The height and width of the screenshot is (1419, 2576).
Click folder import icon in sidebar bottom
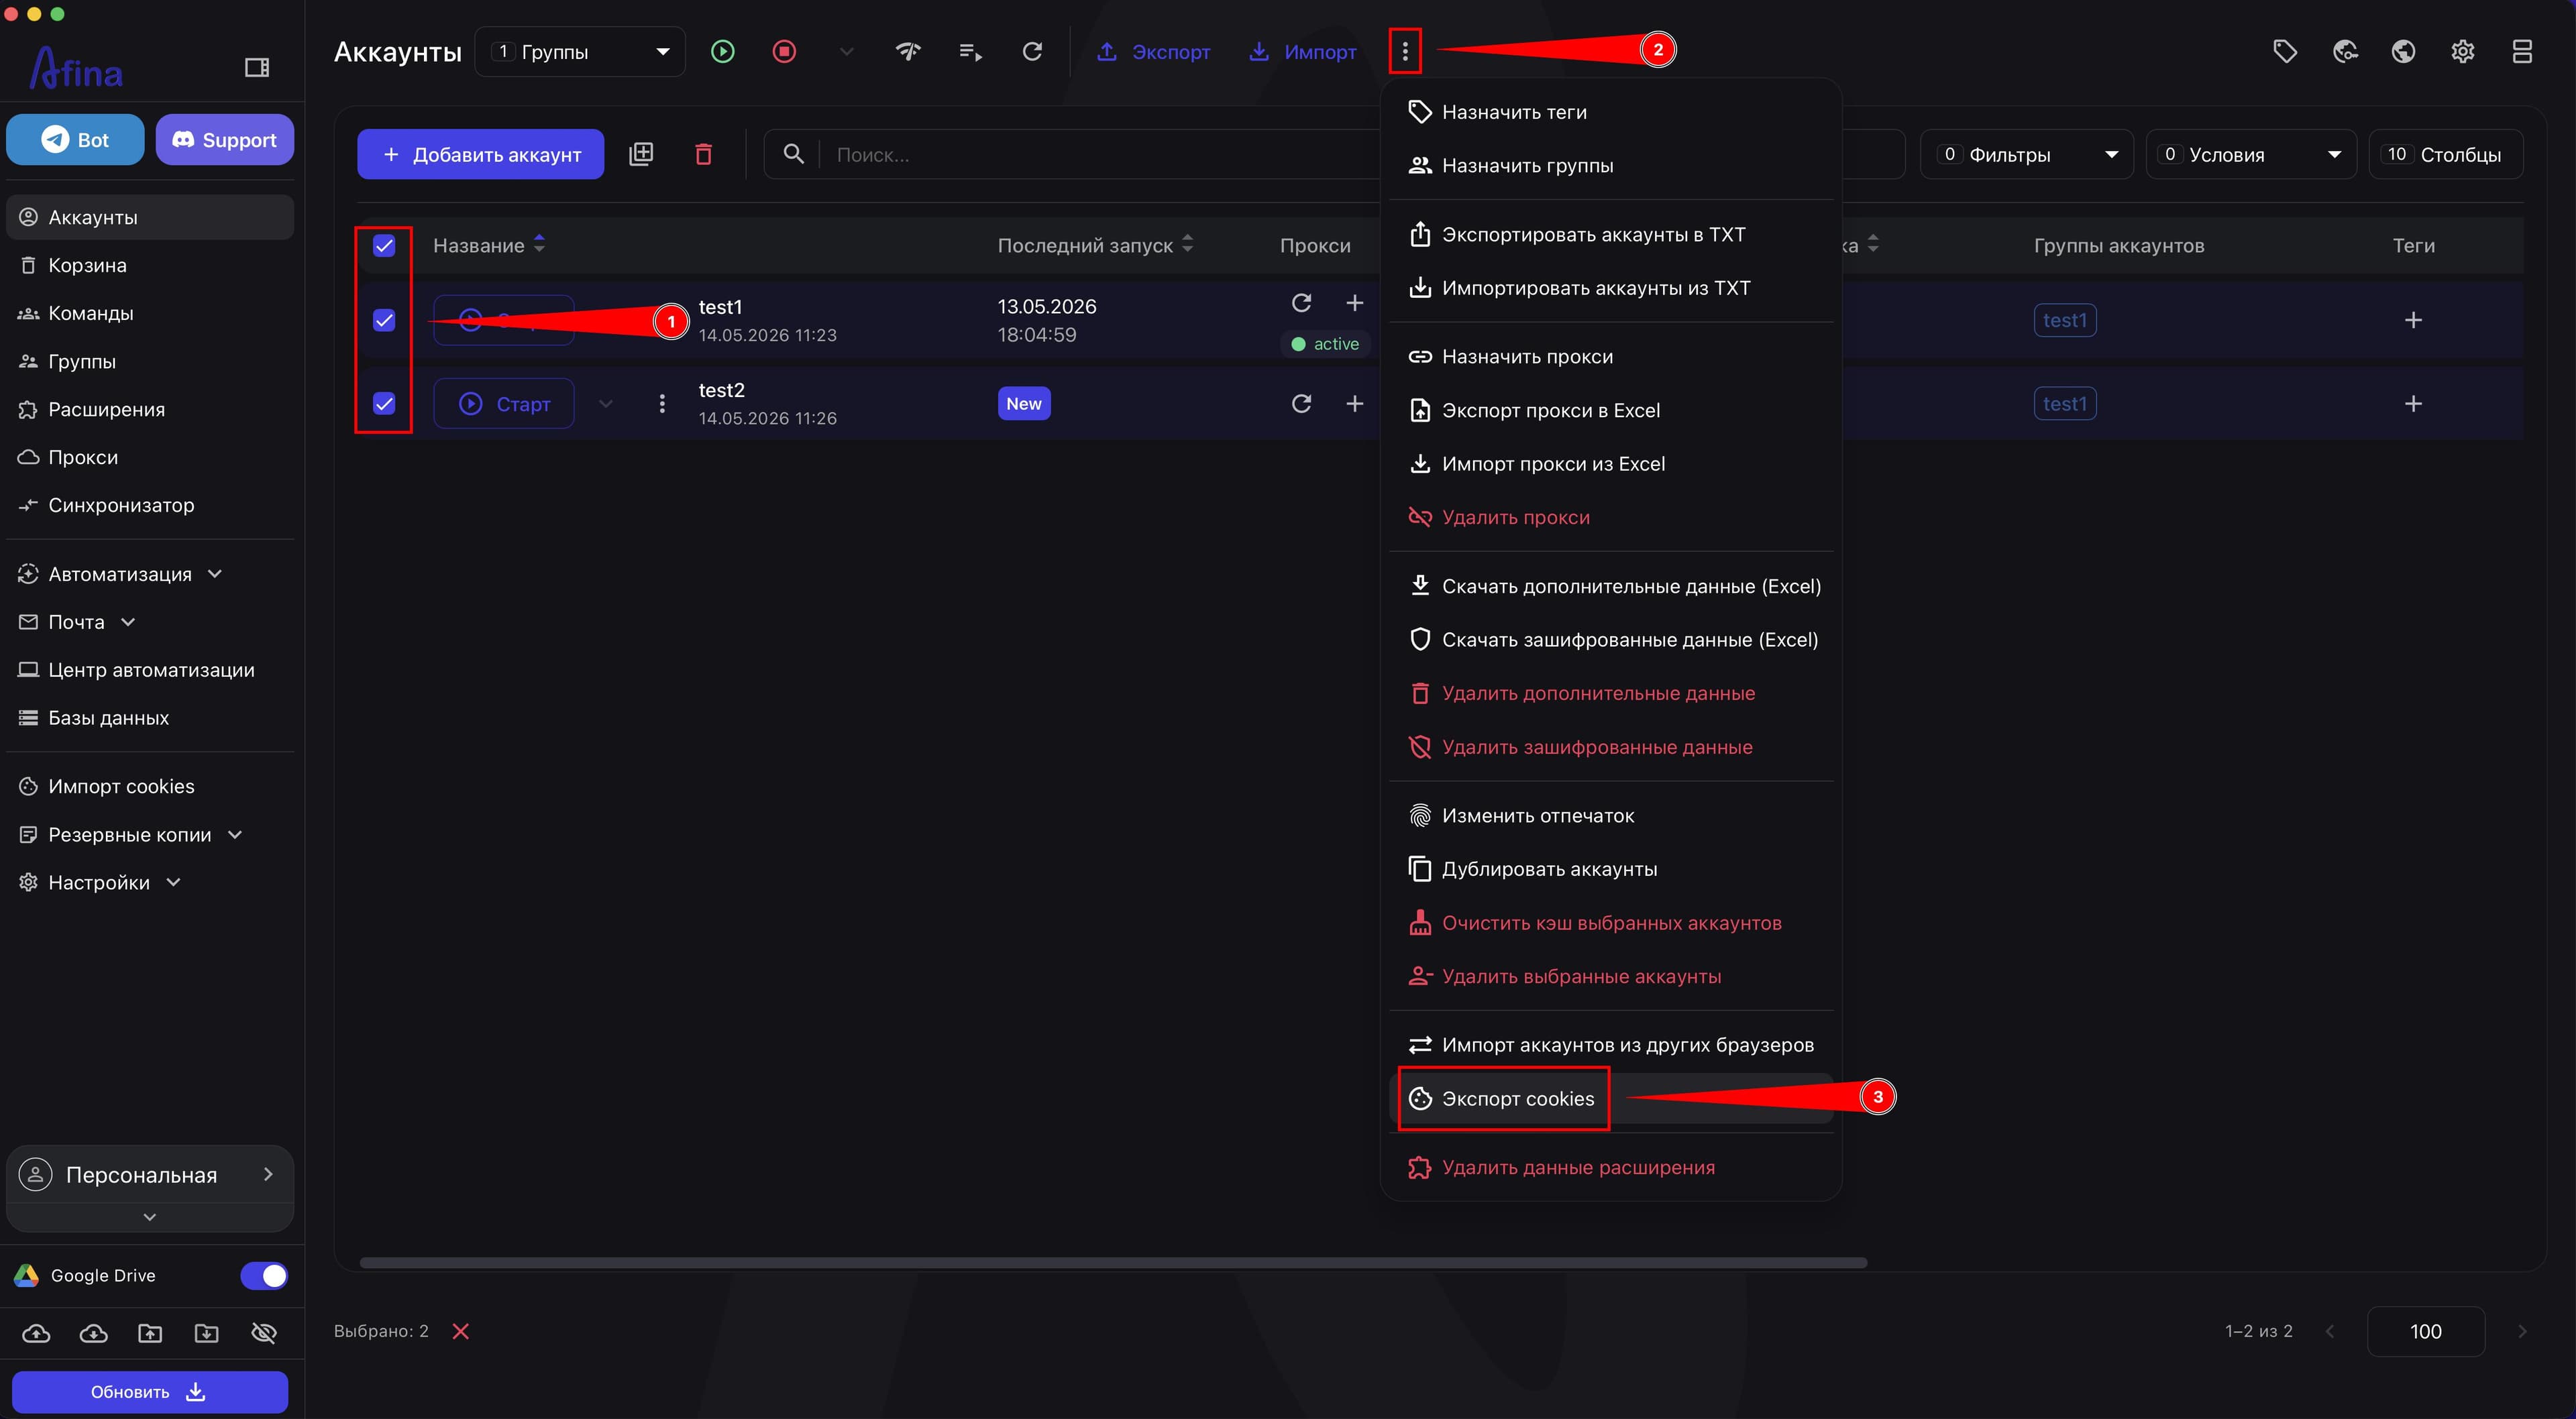coord(207,1333)
